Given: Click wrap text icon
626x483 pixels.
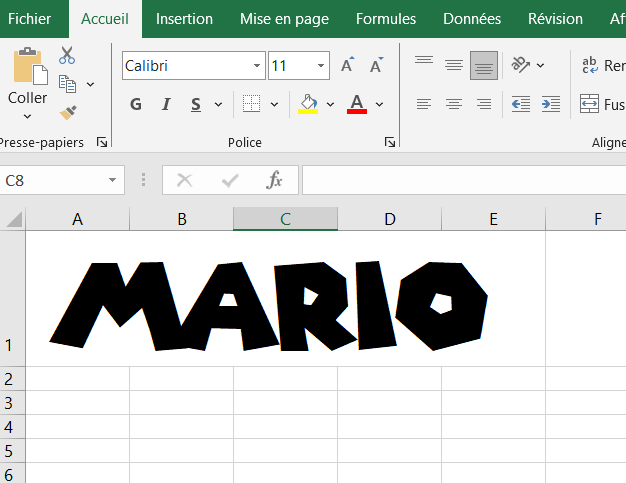Looking at the screenshot, I should [x=590, y=65].
